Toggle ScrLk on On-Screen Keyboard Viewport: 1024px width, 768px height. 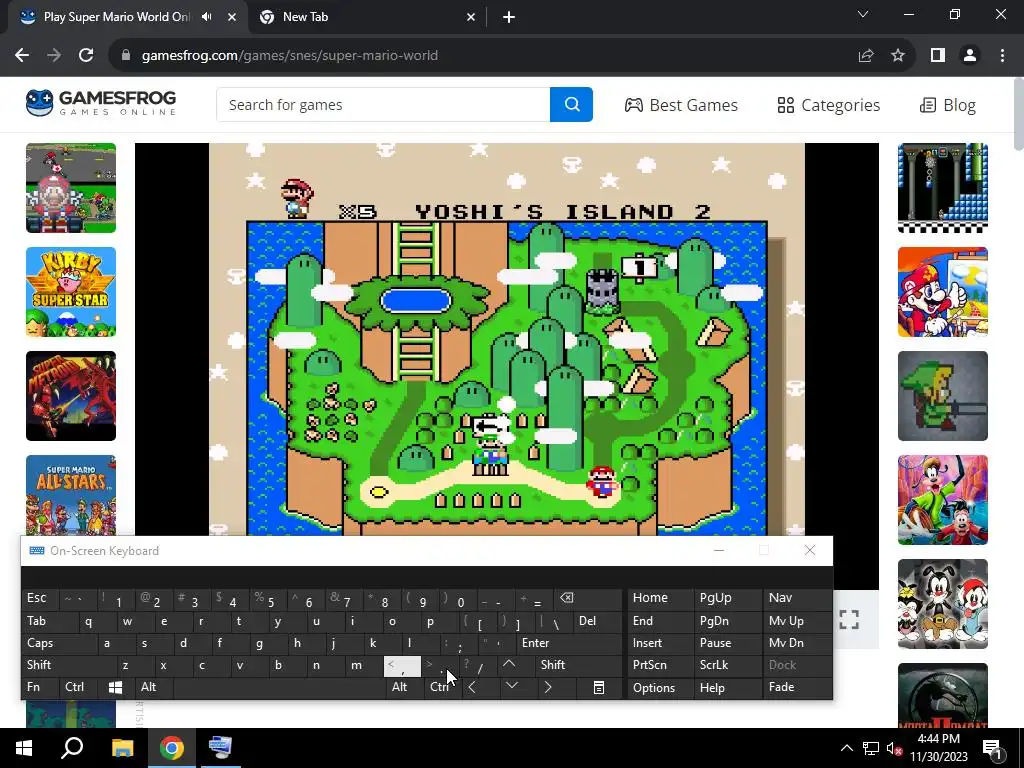[727, 665]
